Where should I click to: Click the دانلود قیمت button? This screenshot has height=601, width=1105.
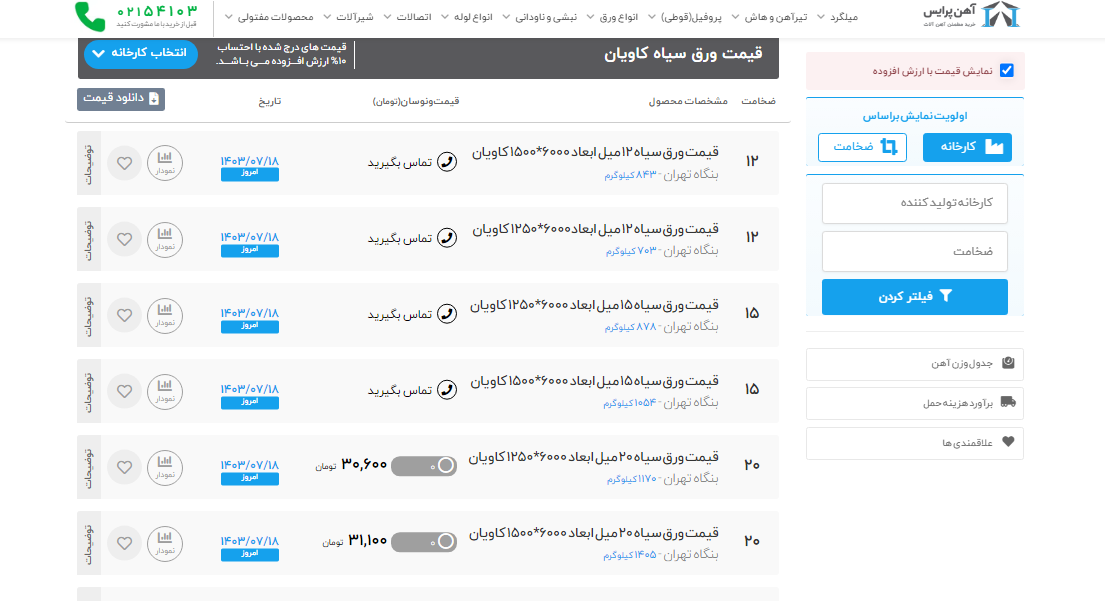(121, 99)
